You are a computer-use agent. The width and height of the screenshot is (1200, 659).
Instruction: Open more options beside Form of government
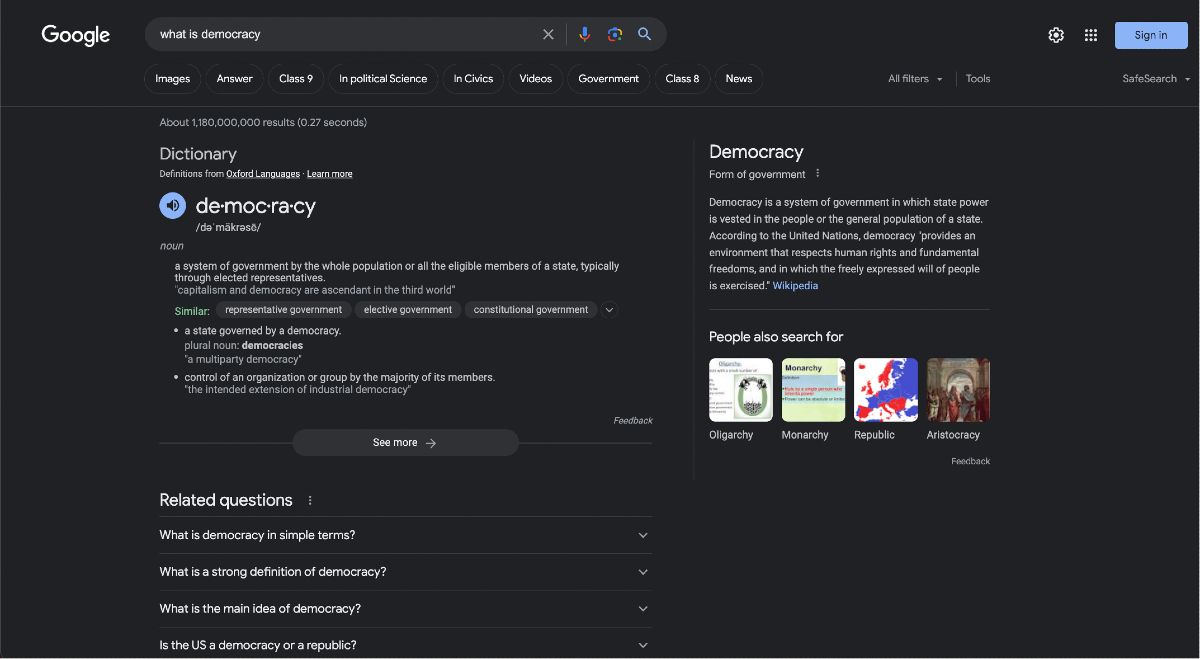tap(817, 173)
